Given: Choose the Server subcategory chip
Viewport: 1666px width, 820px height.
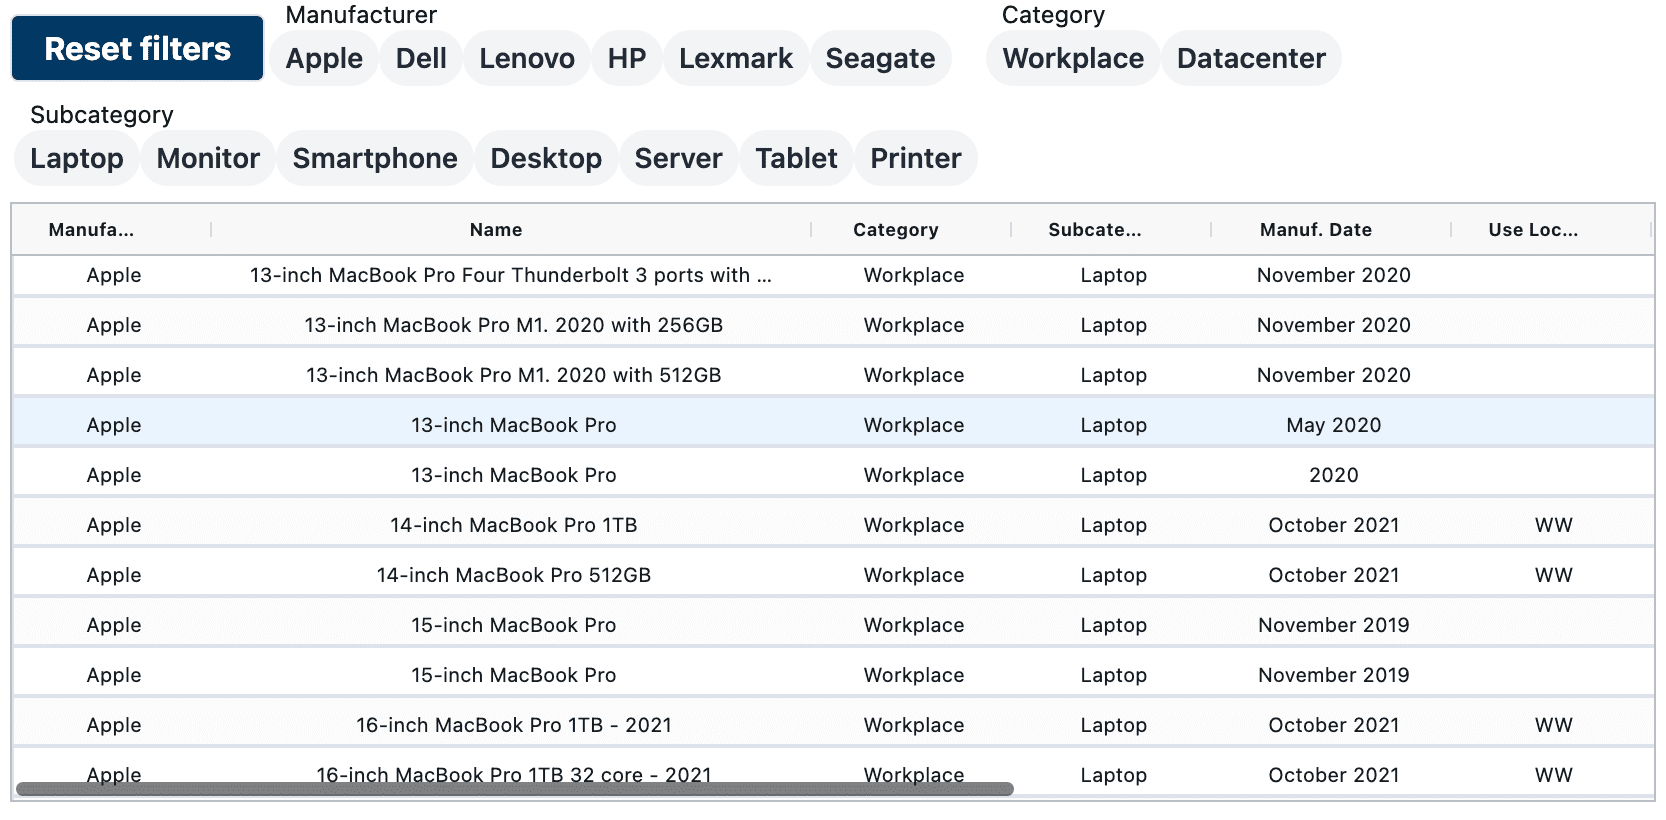Looking at the screenshot, I should (x=678, y=158).
